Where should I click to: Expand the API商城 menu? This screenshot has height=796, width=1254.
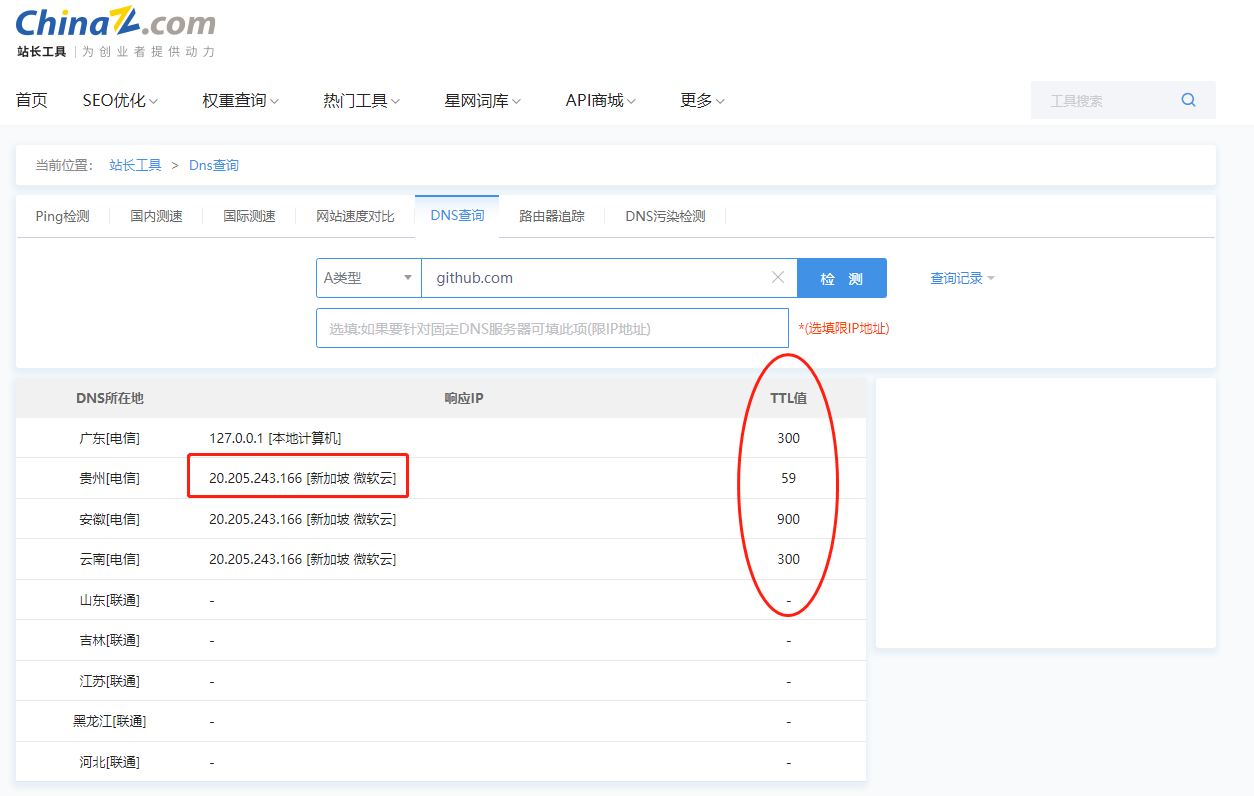tap(601, 100)
